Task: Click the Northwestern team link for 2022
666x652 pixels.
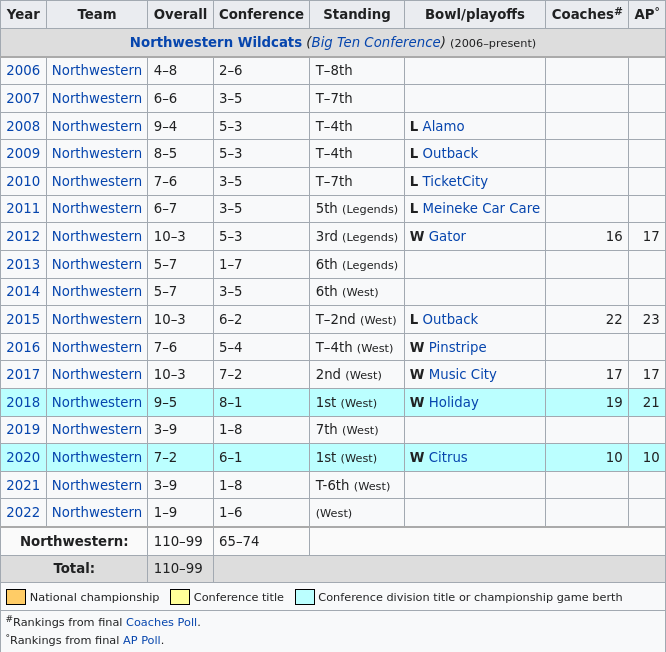Action: pyautogui.click(x=97, y=512)
